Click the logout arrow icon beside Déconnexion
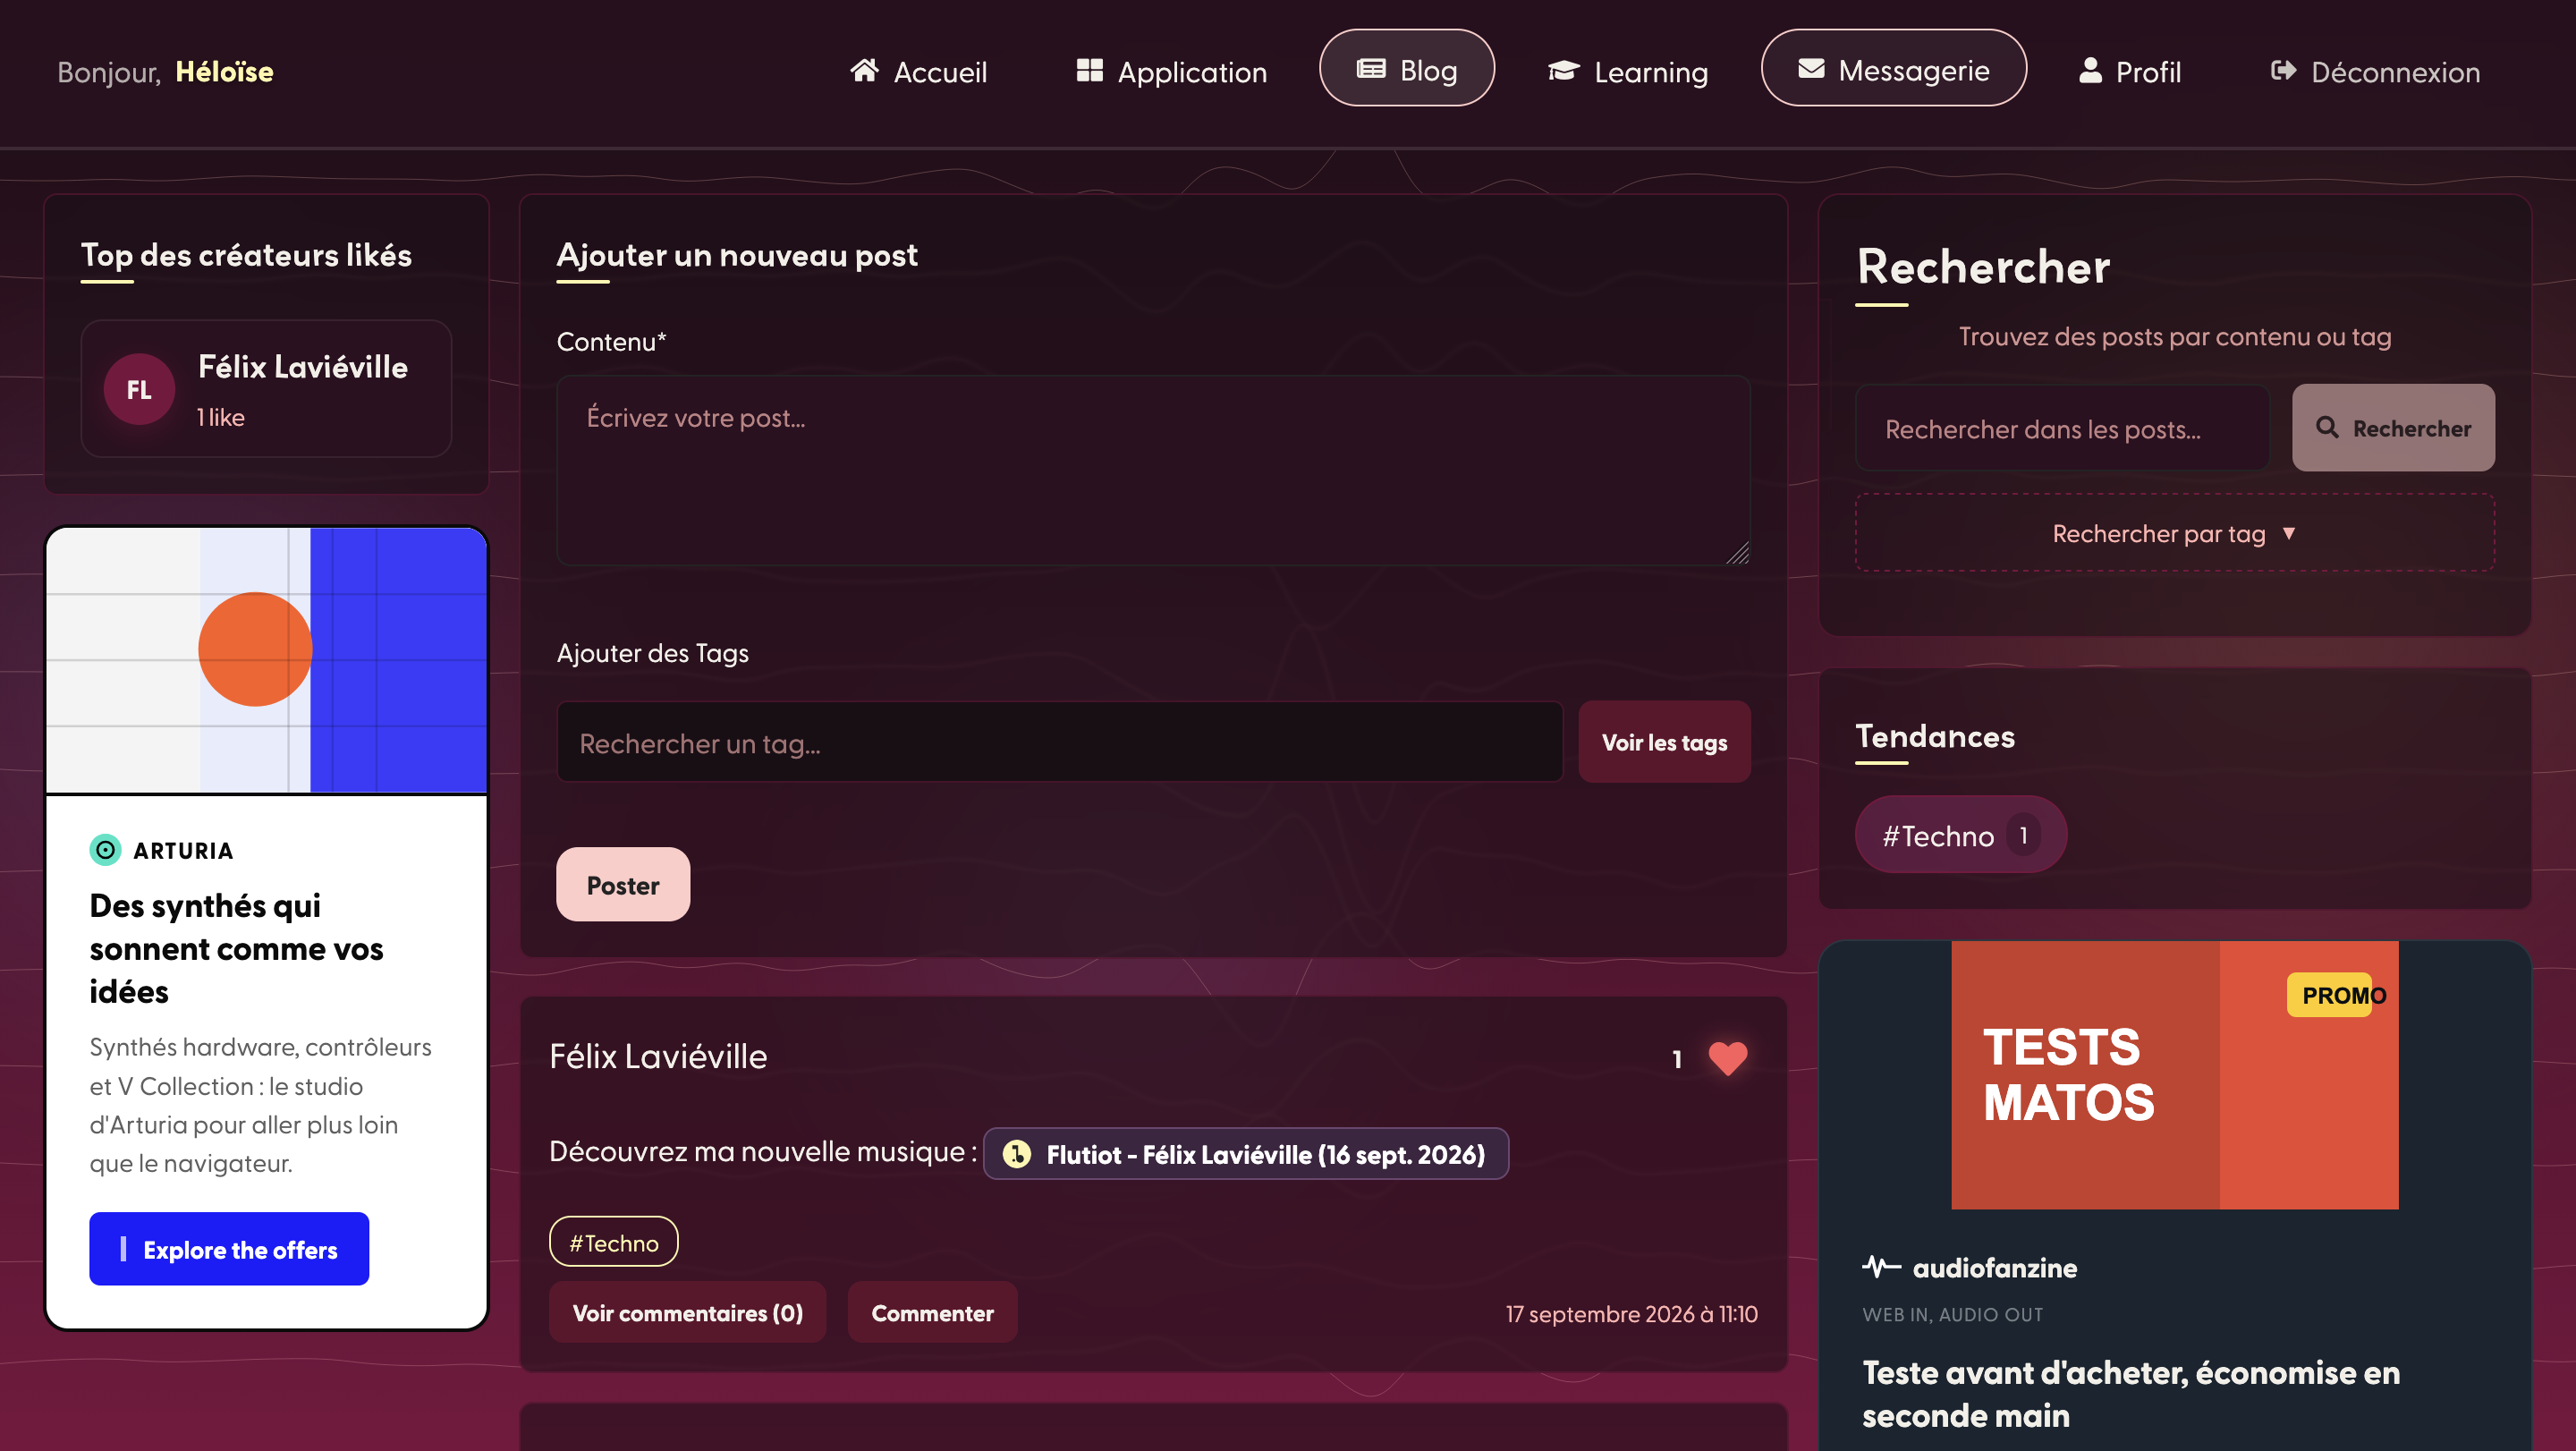This screenshot has height=1451, width=2576. coord(2283,70)
